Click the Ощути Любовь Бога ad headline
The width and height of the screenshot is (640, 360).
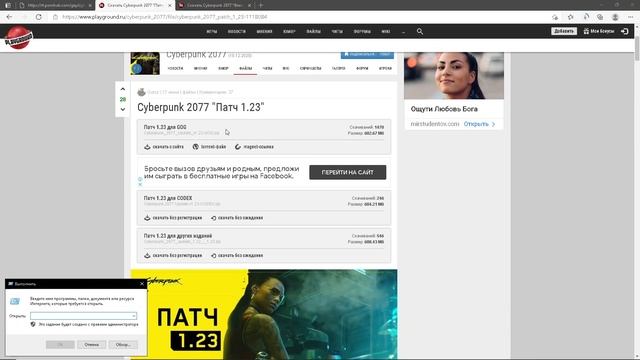(444, 109)
